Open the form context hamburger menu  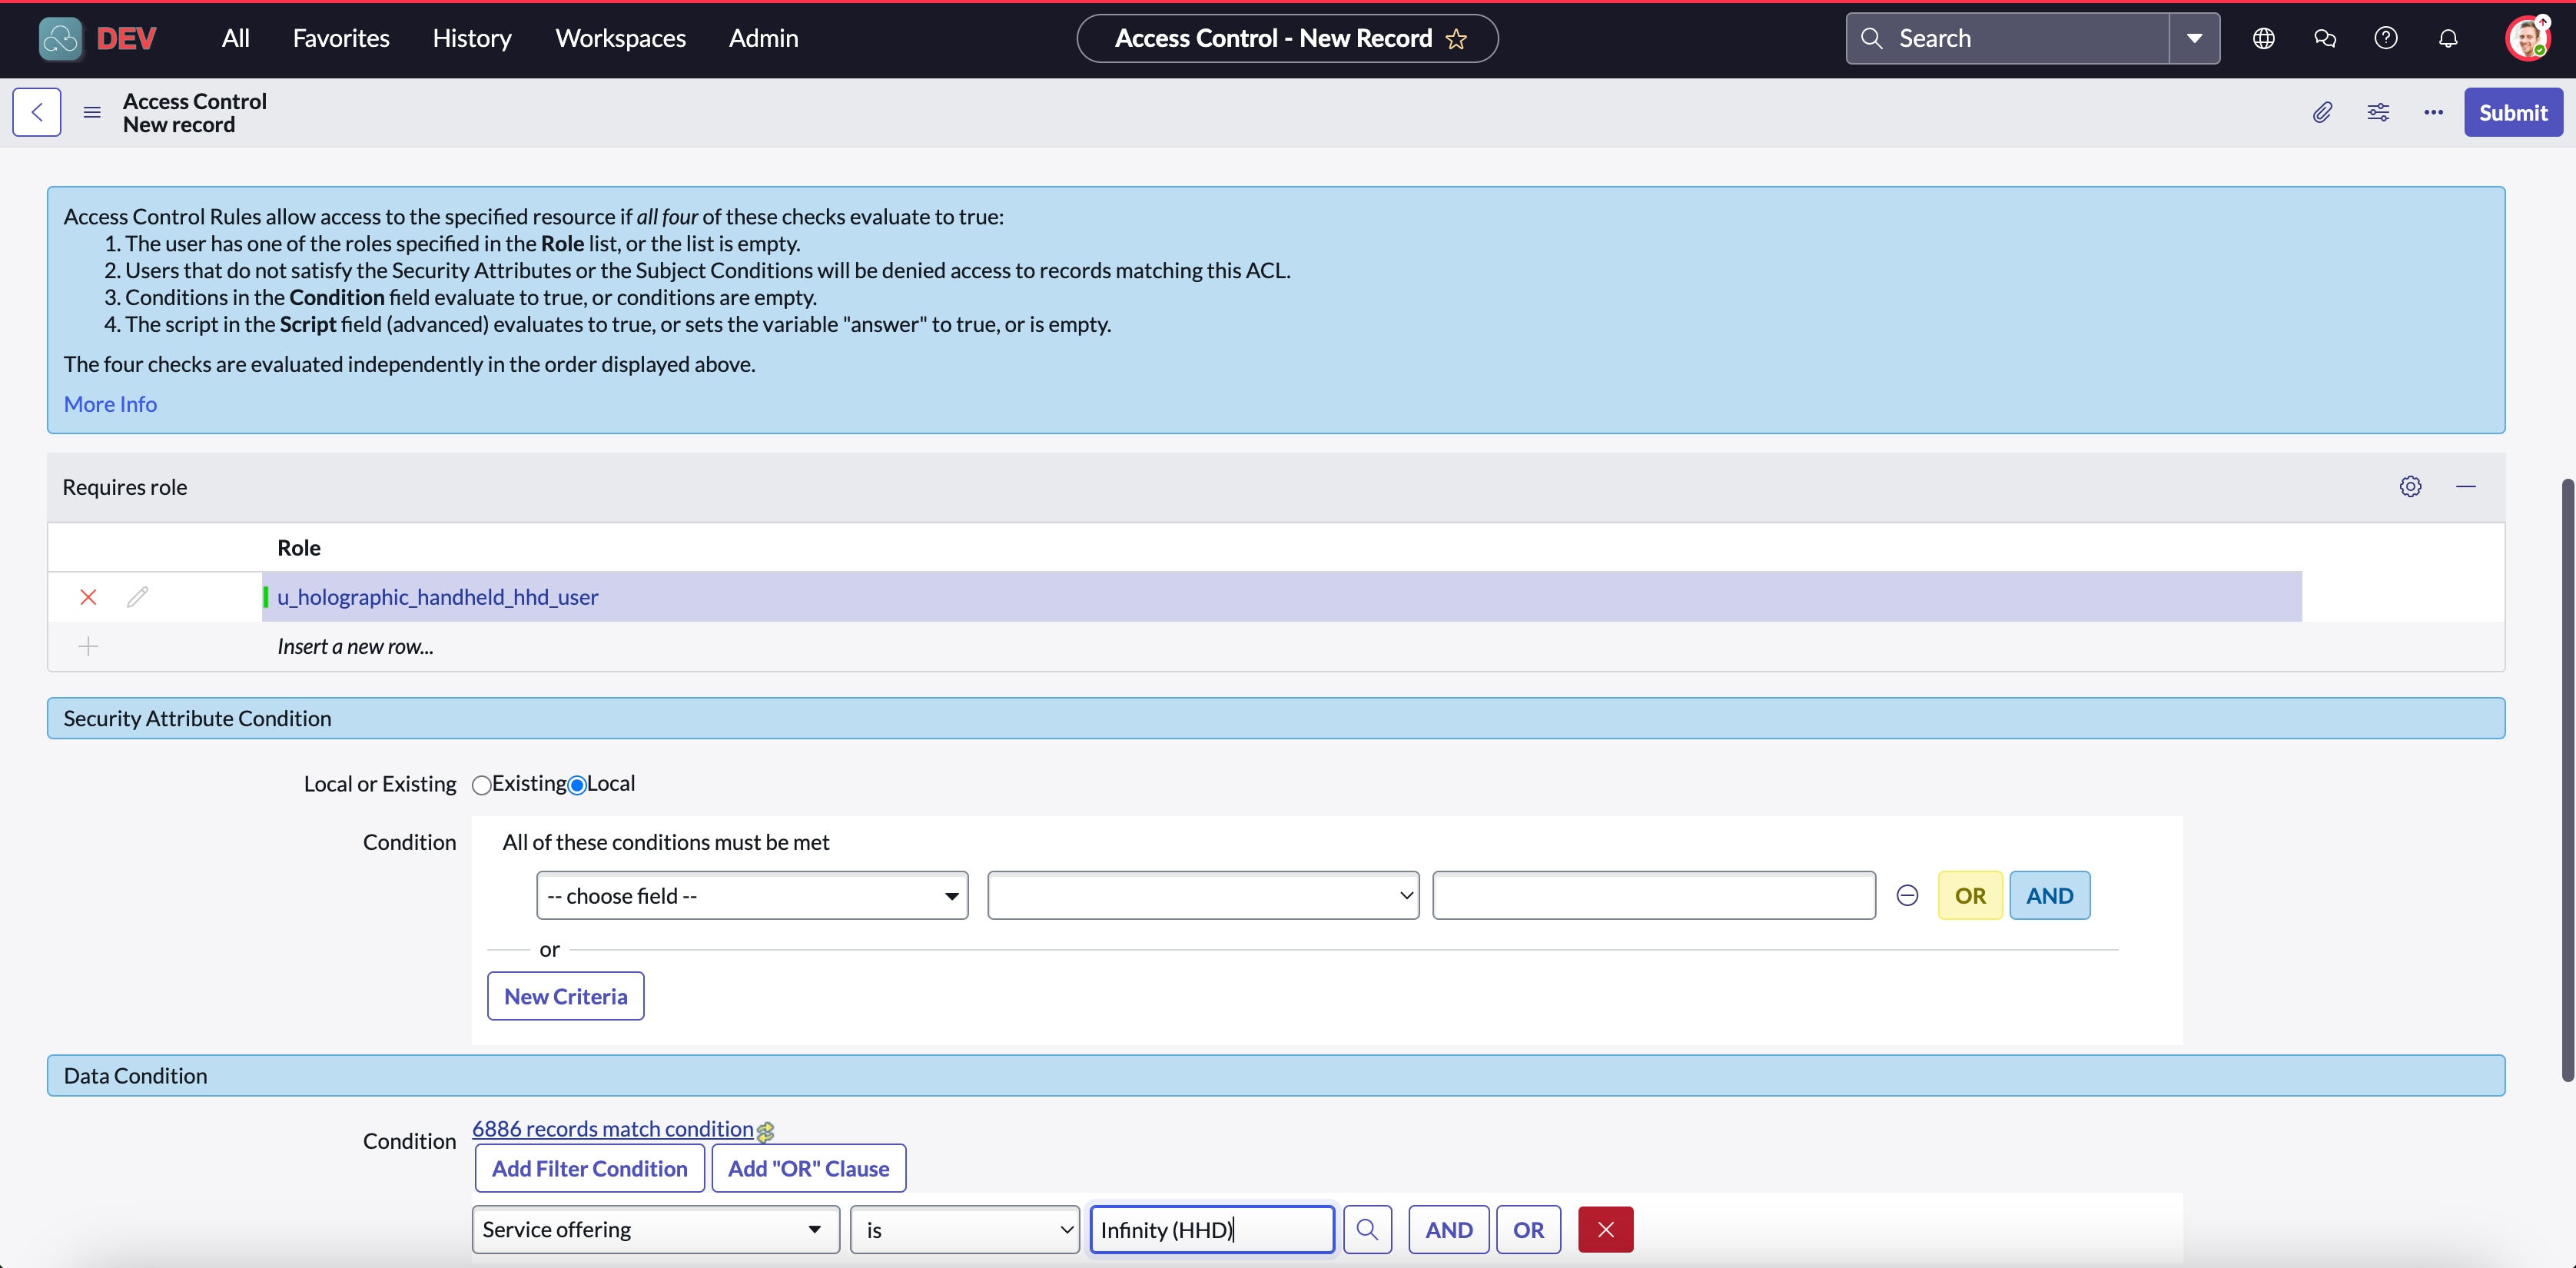tap(92, 112)
